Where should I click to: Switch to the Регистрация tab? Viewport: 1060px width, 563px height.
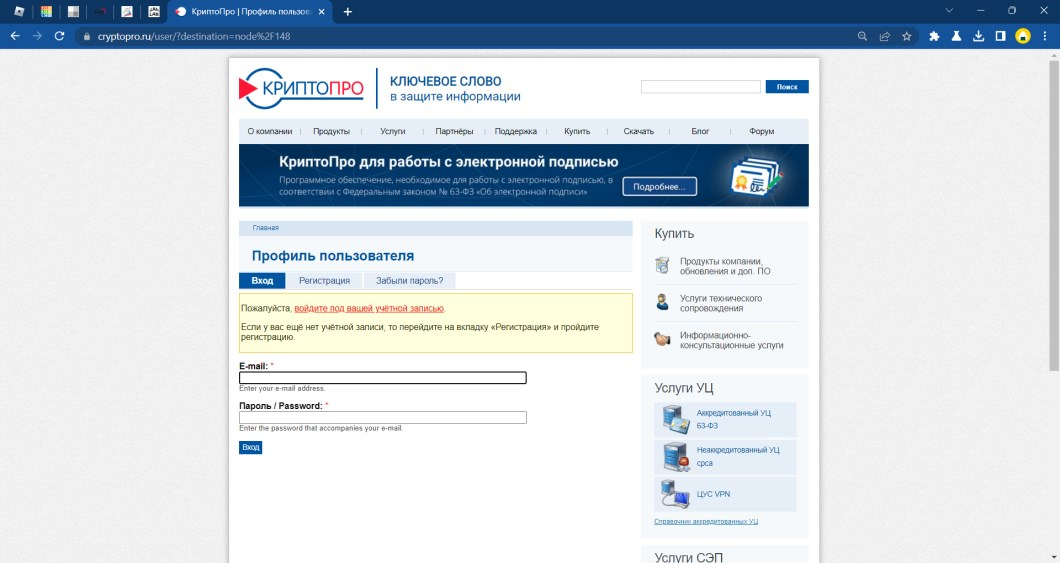tap(324, 281)
